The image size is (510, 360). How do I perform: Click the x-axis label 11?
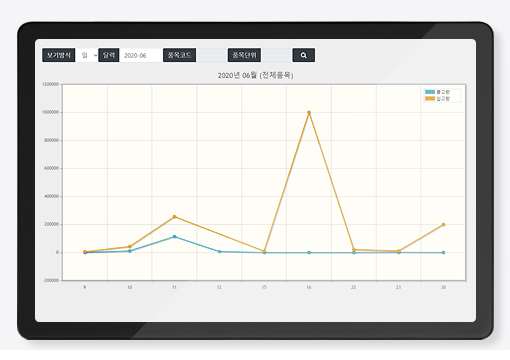click(x=174, y=287)
